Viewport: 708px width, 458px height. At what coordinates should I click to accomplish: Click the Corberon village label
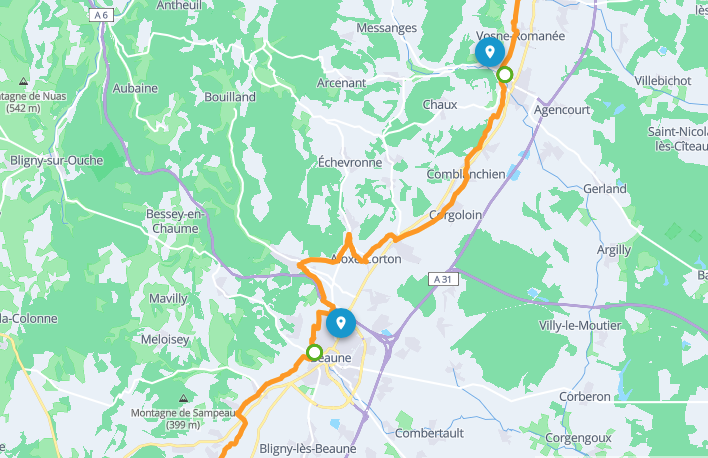[585, 397]
